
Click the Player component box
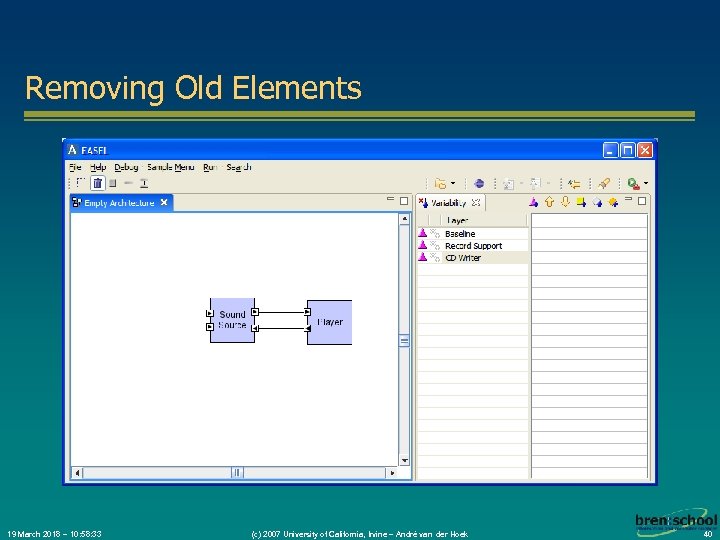(330, 322)
